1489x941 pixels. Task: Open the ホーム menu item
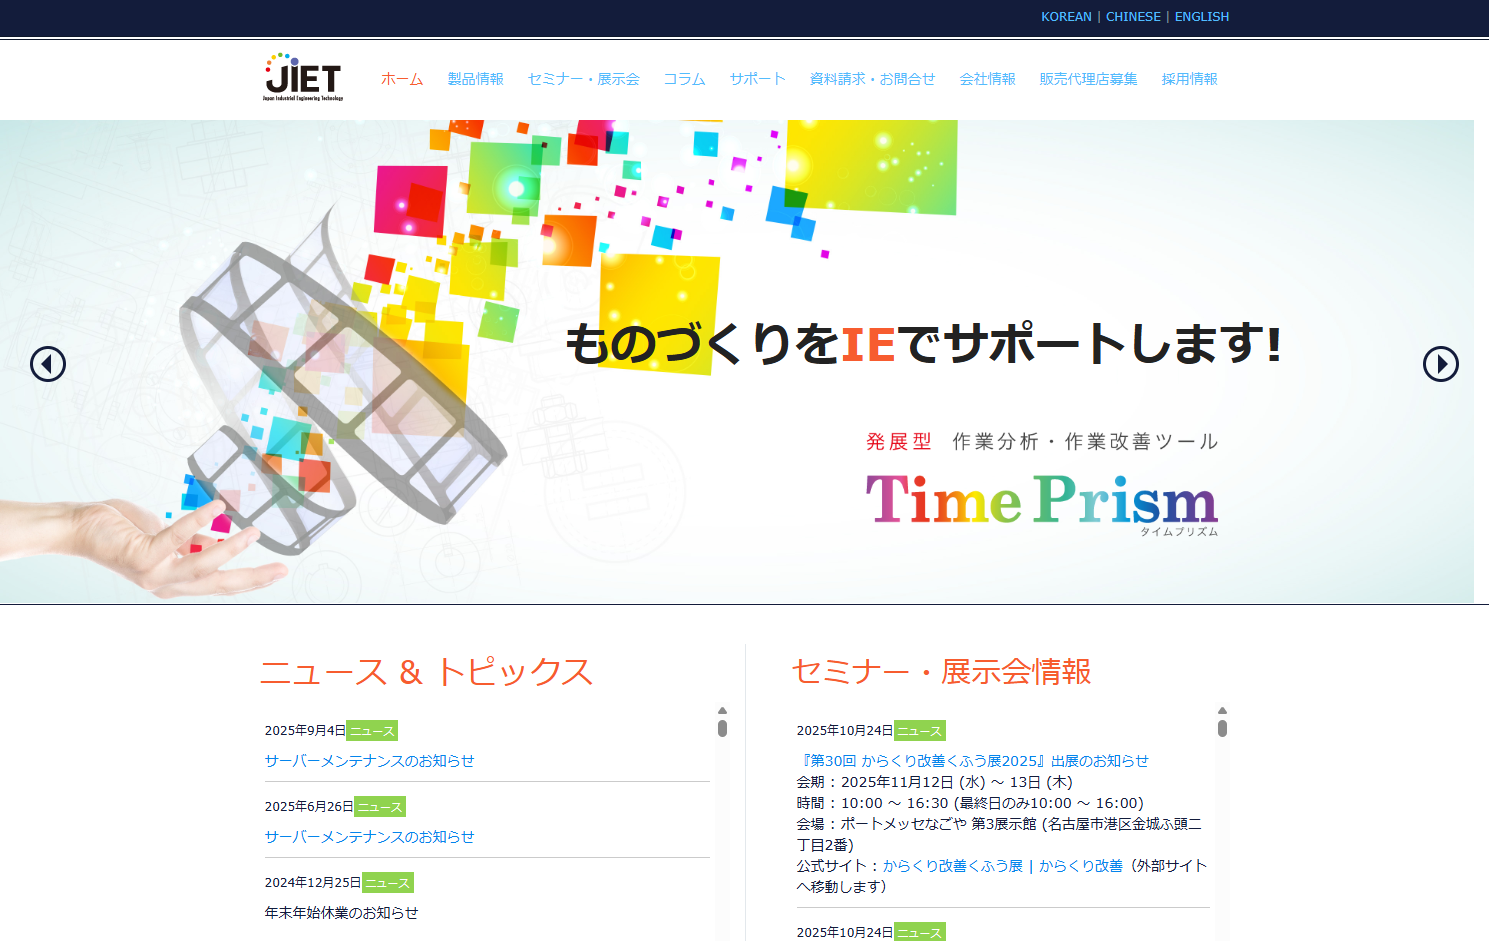click(402, 78)
